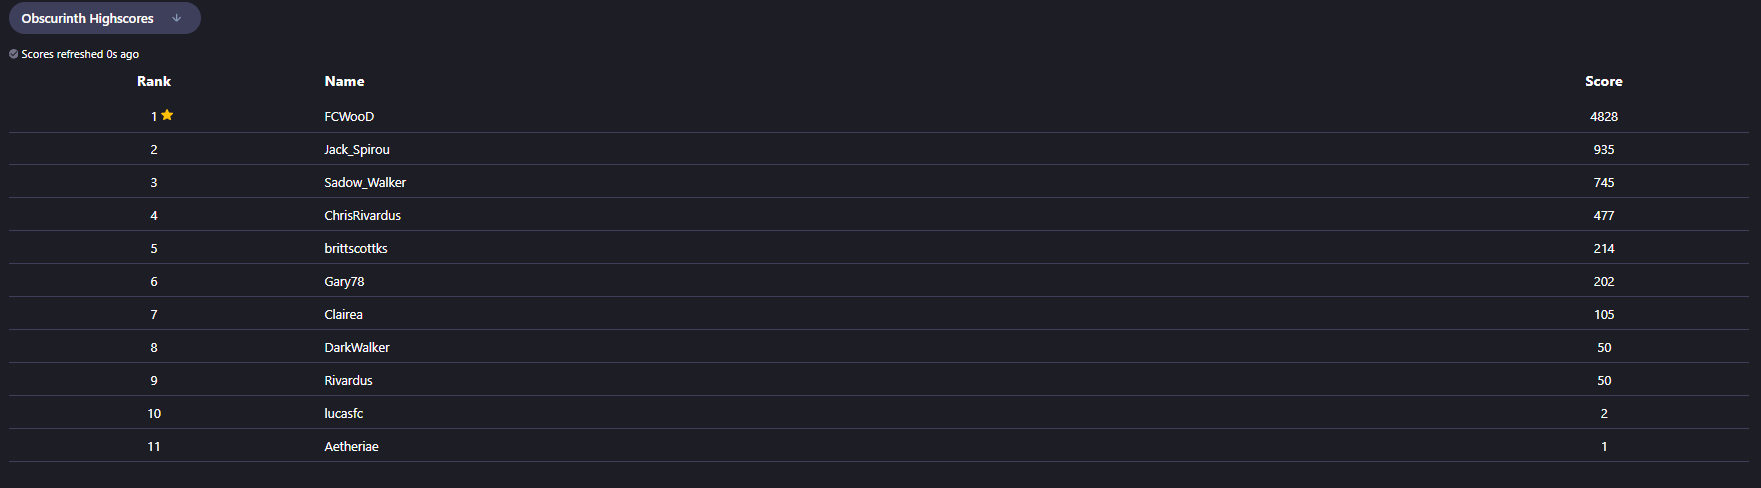
Task: Open the Jack_Spirou player entry
Action: point(357,149)
